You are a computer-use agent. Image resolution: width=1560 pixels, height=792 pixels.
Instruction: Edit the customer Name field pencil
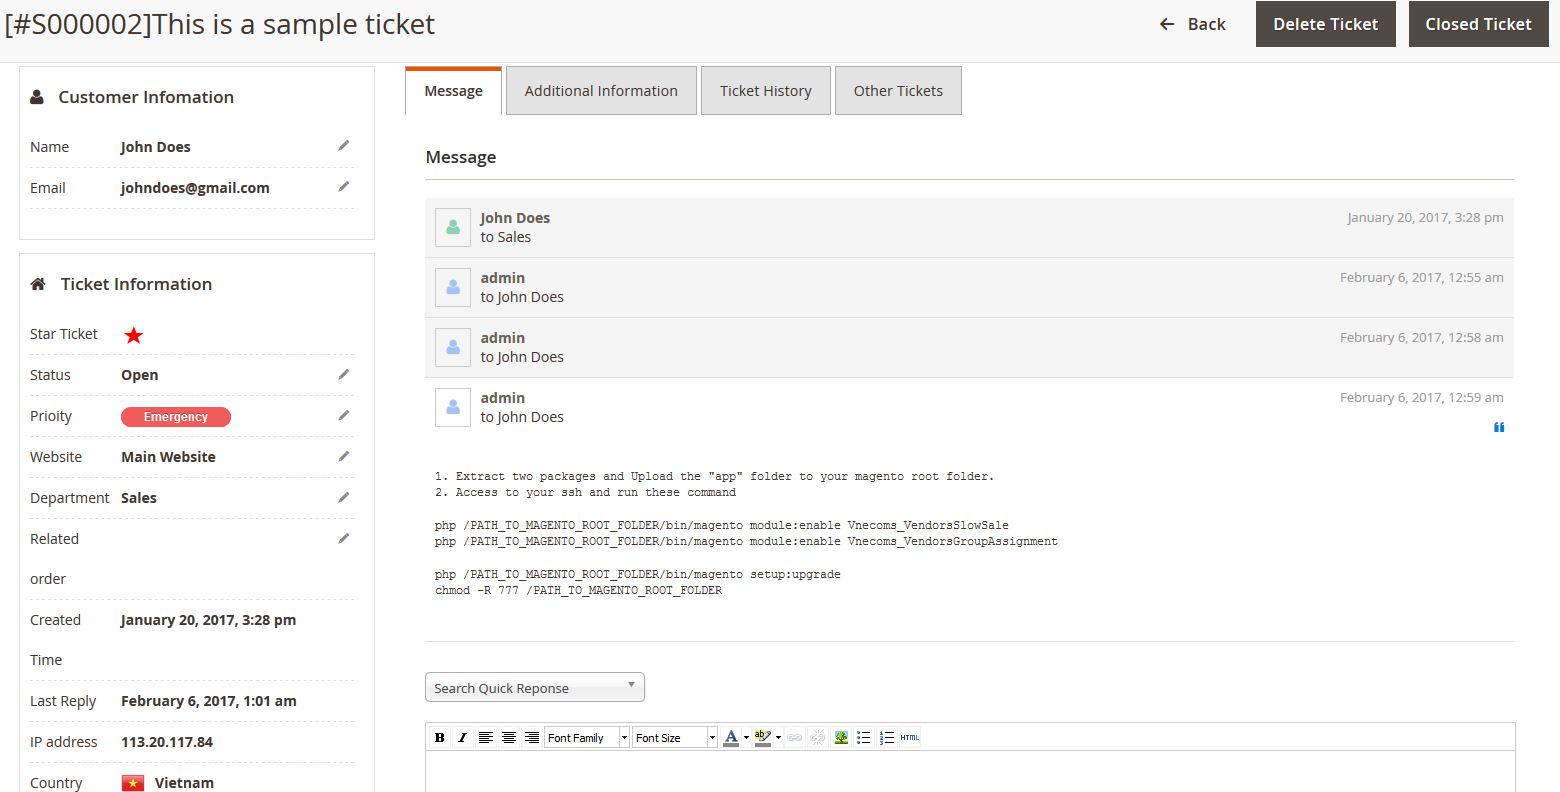pos(344,145)
